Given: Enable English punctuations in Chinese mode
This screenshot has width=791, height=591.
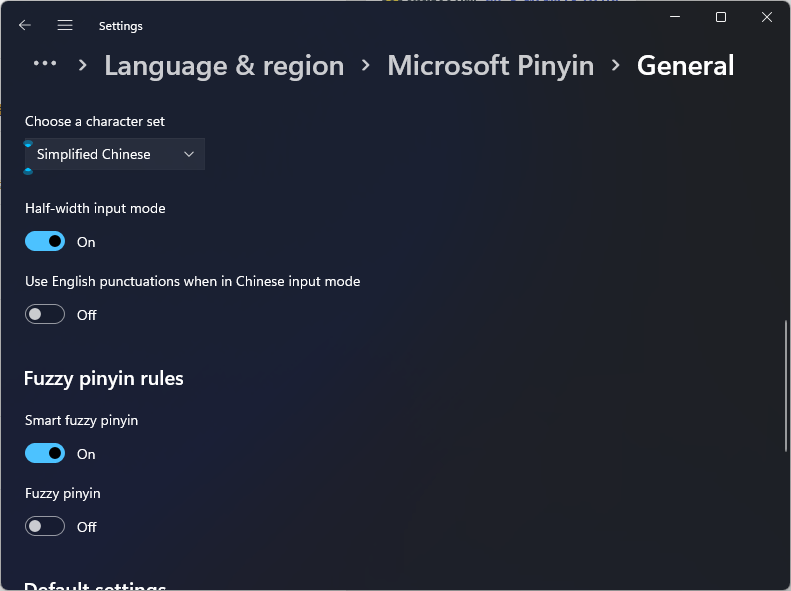Looking at the screenshot, I should point(45,314).
